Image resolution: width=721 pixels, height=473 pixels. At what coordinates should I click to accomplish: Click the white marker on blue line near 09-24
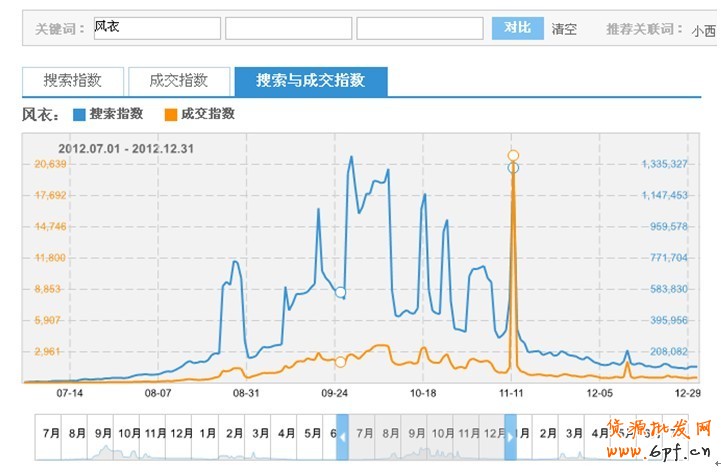pyautogui.click(x=340, y=292)
